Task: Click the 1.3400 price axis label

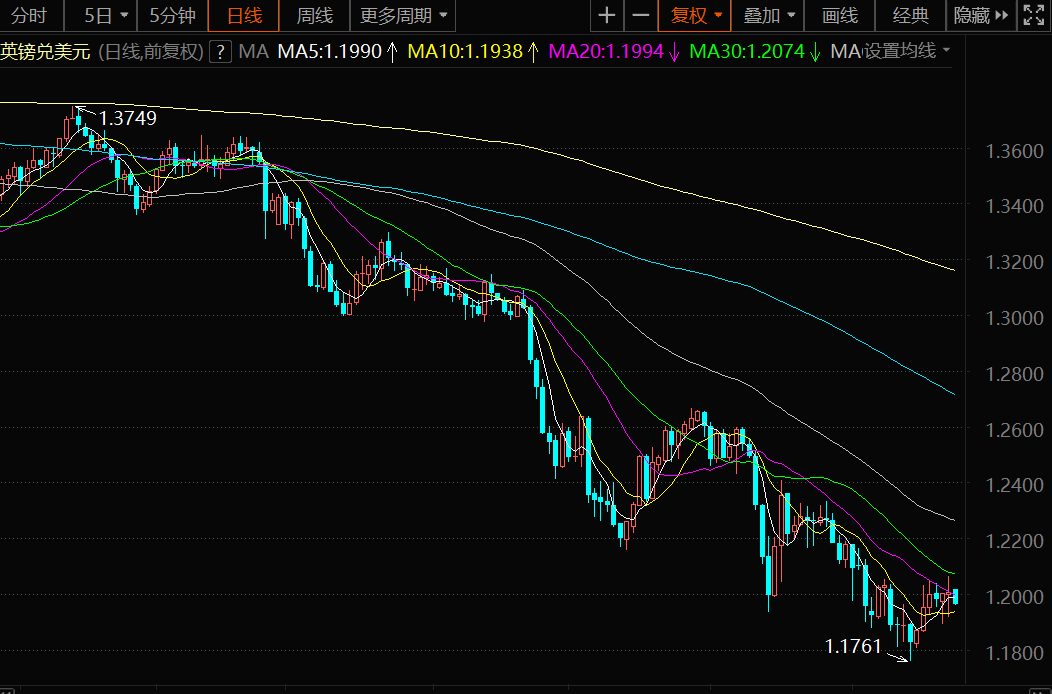Action: coord(1014,206)
